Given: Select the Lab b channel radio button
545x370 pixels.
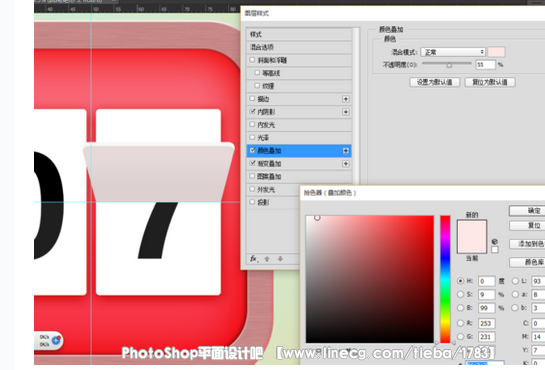Looking at the screenshot, I should click(x=515, y=308).
